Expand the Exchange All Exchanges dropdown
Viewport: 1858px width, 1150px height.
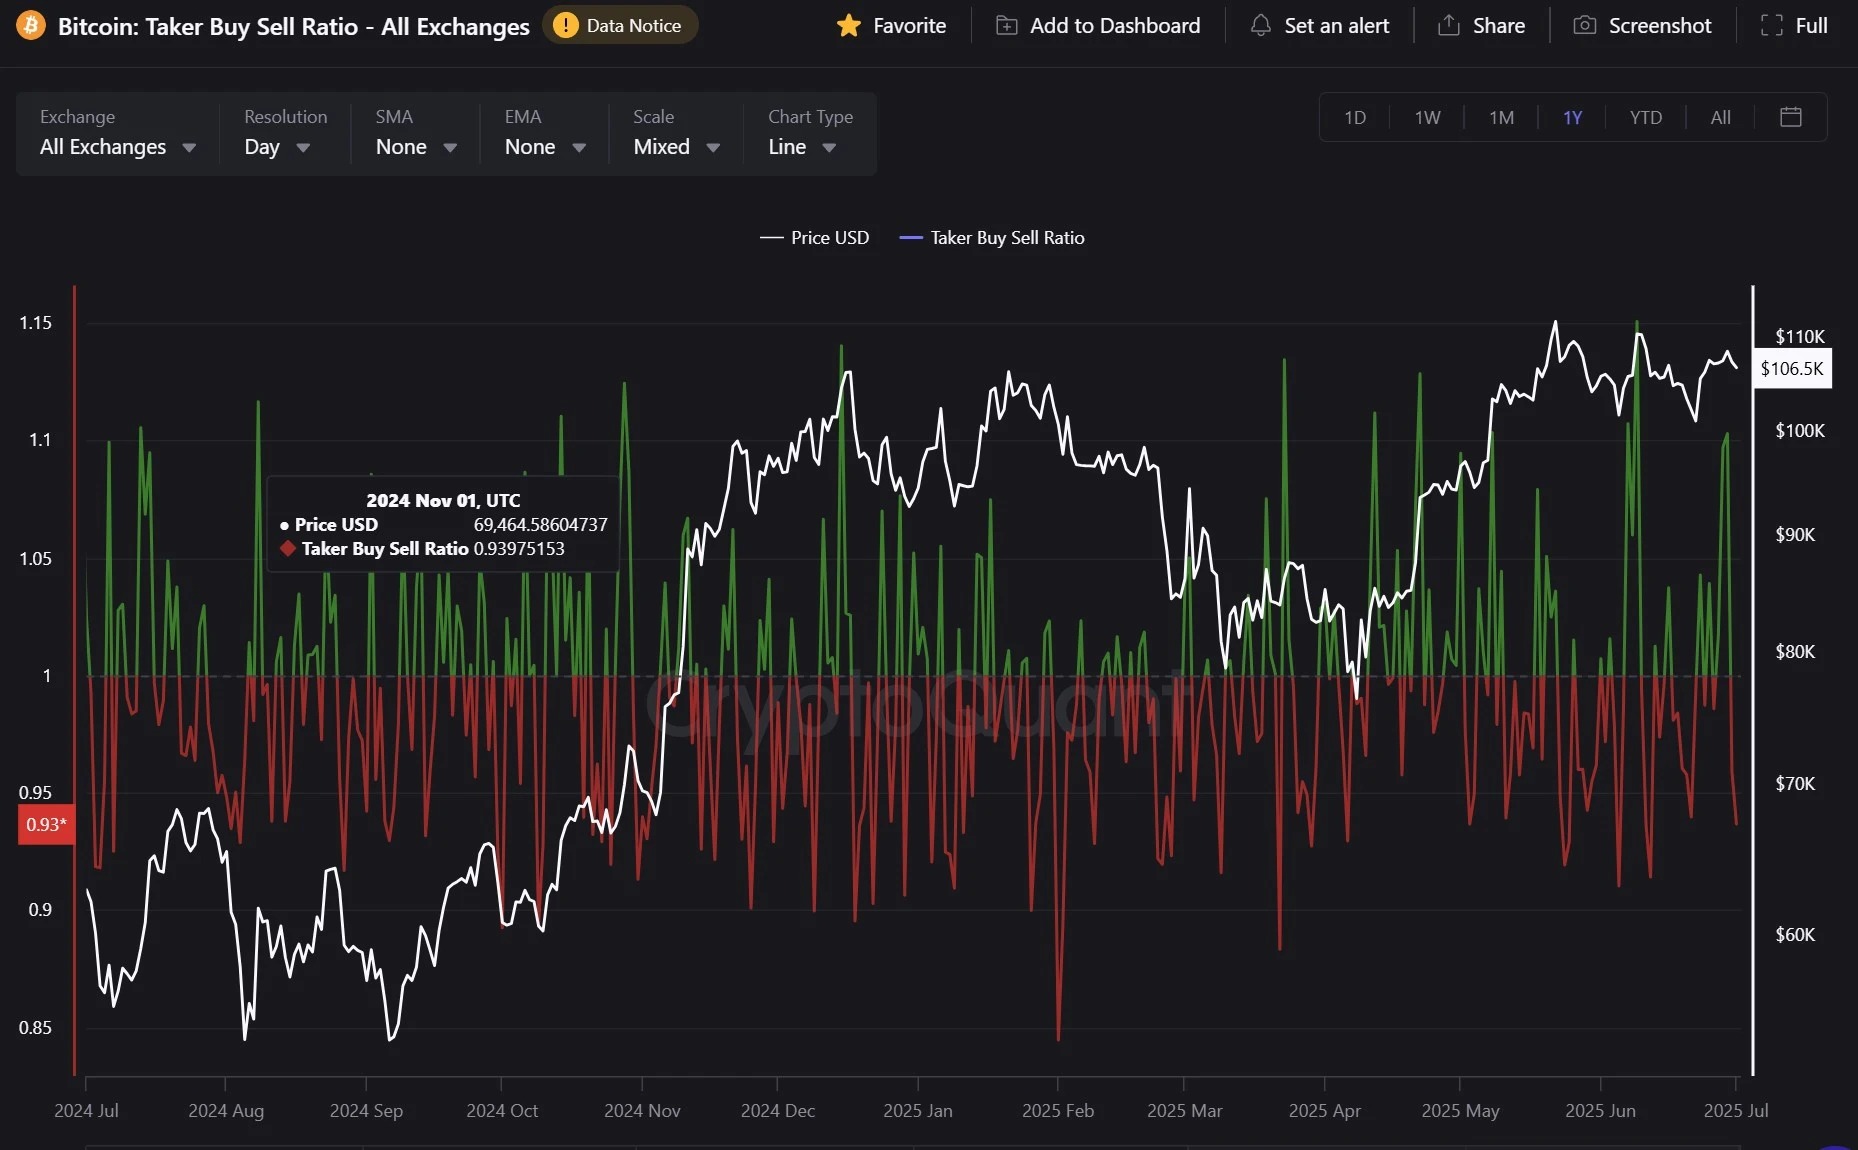pos(117,147)
